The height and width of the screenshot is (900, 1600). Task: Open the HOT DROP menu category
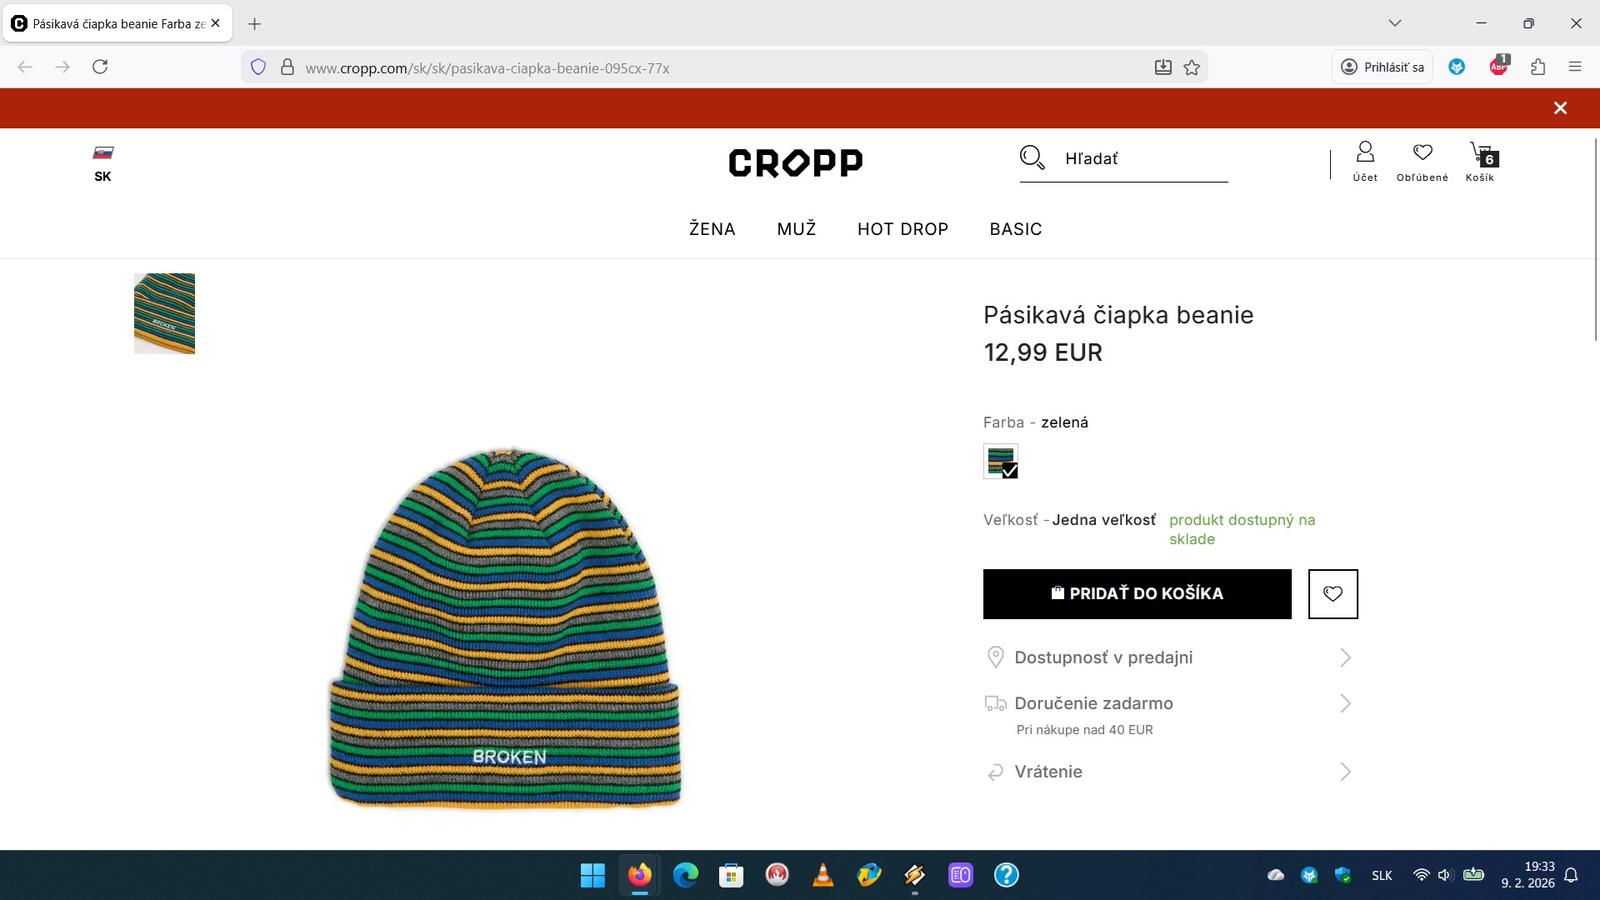point(903,229)
